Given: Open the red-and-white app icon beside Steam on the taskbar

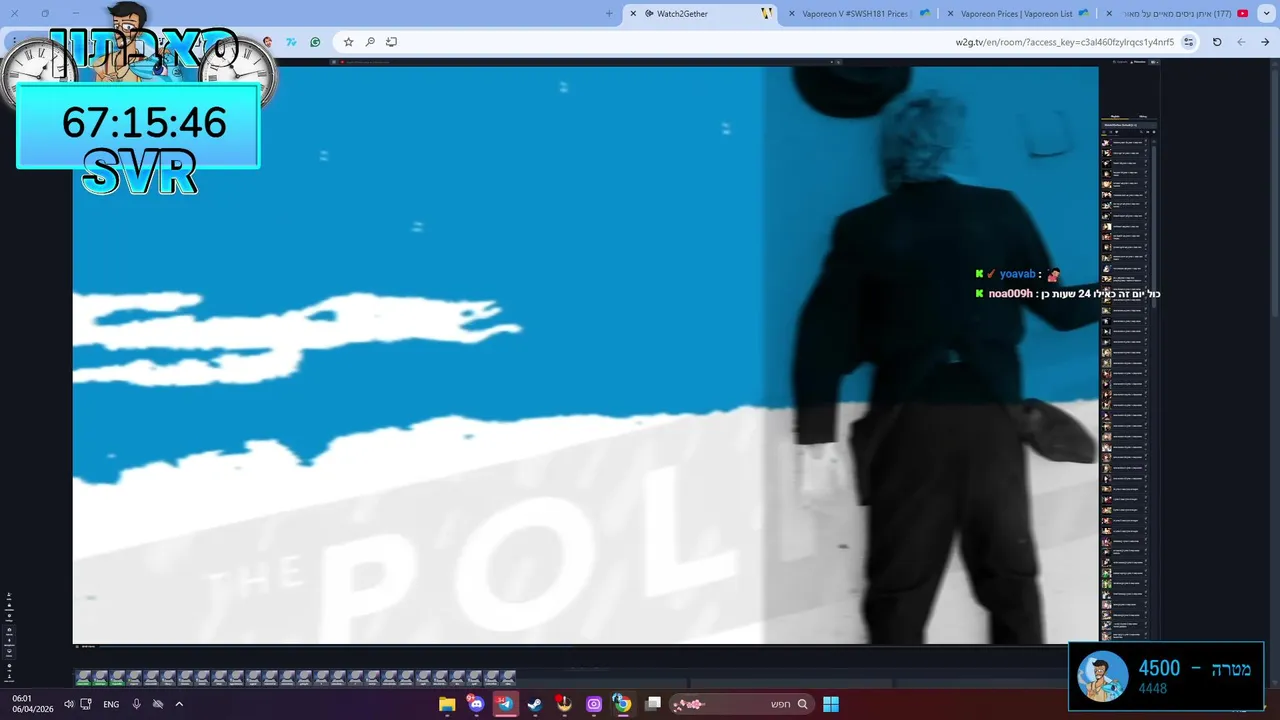Looking at the screenshot, I should tap(564, 704).
